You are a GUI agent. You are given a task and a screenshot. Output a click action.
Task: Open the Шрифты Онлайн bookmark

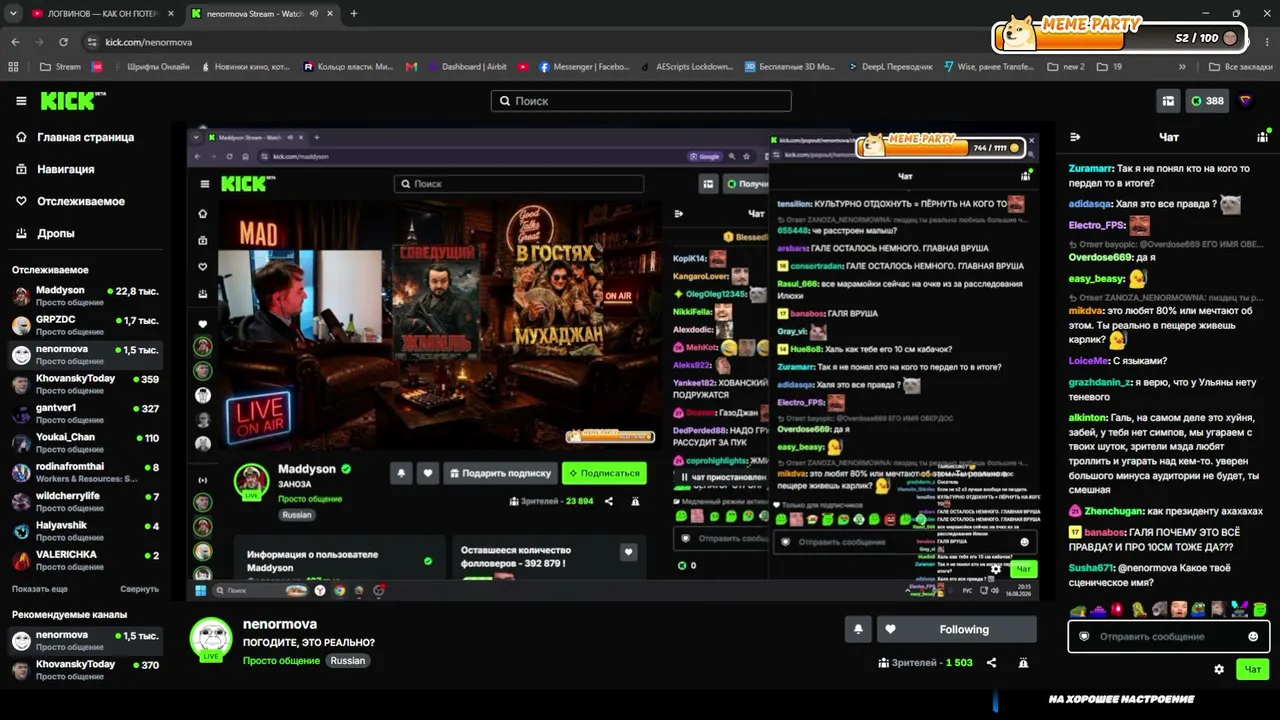coord(150,67)
